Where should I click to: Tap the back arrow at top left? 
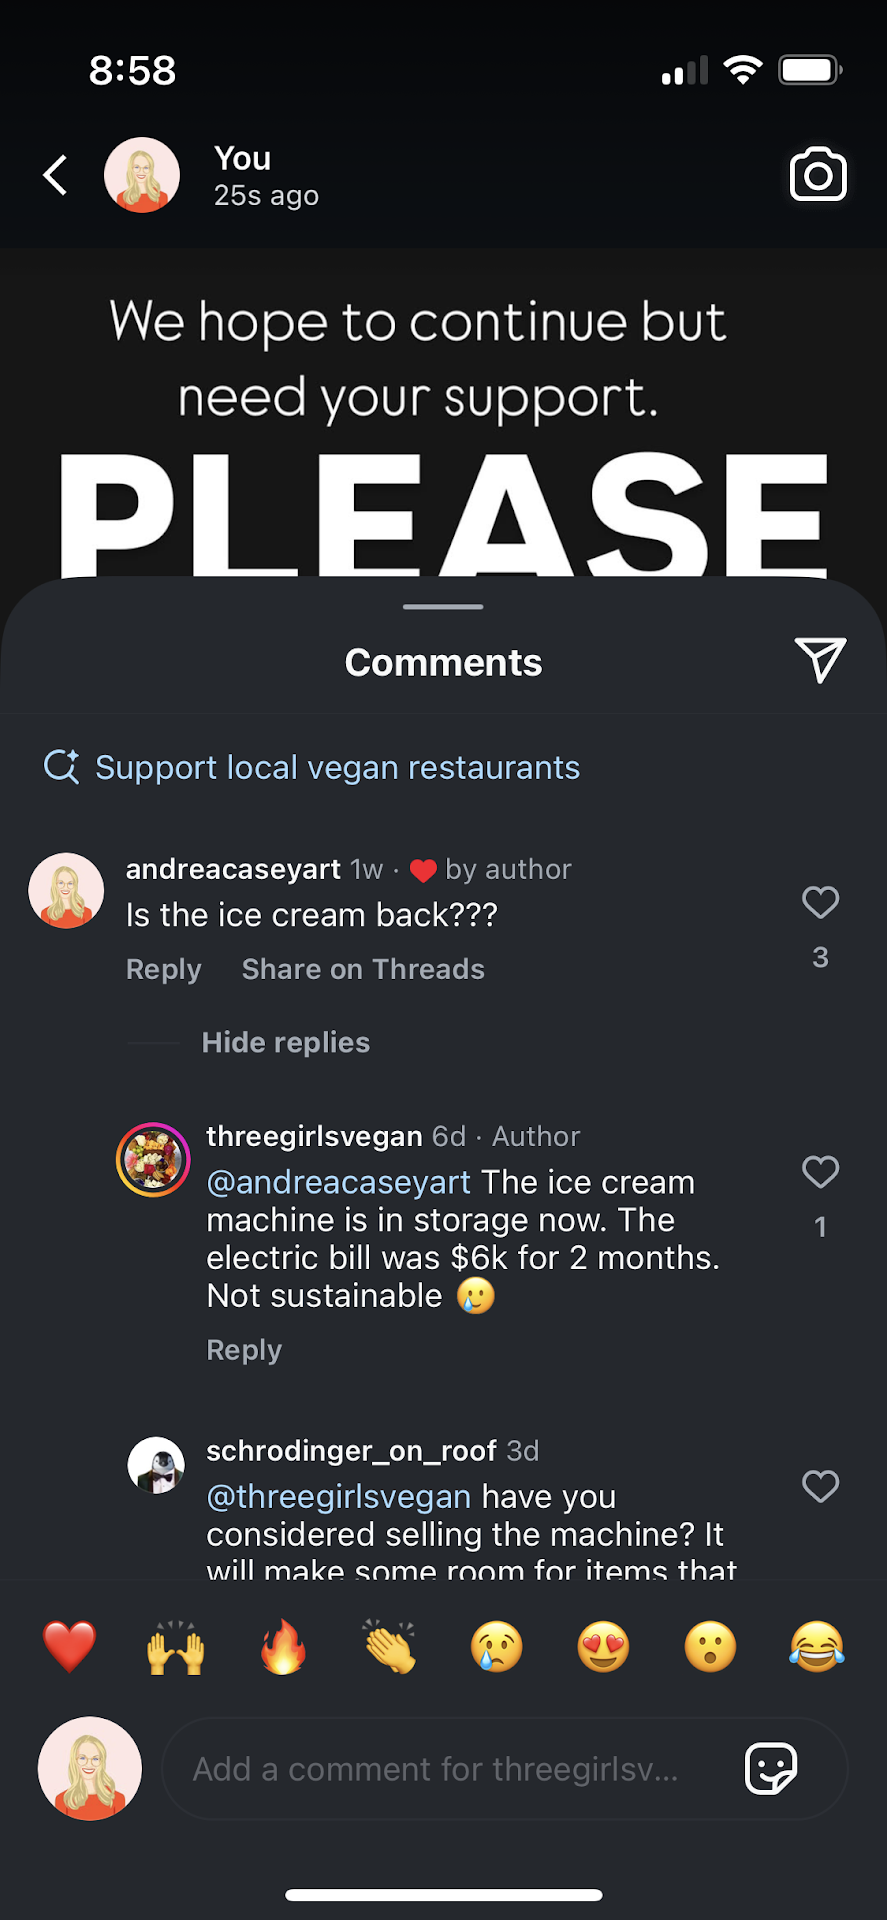coord(56,175)
